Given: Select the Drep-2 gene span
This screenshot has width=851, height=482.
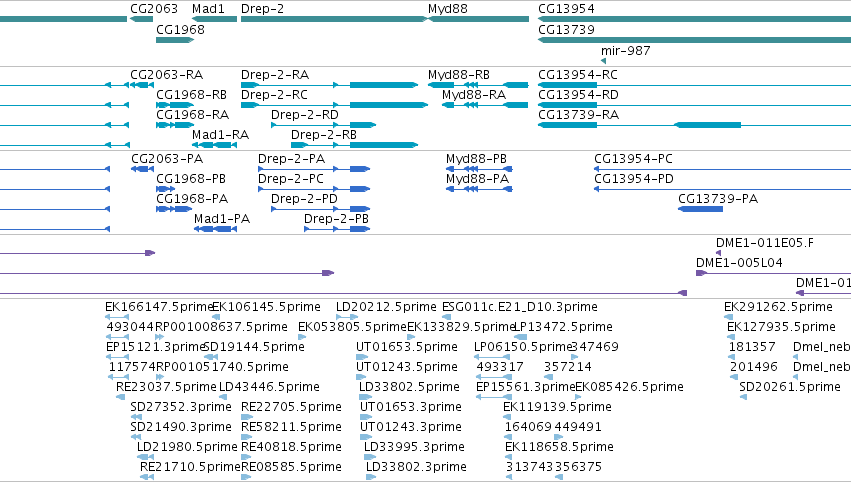Looking at the screenshot, I should 334,19.
